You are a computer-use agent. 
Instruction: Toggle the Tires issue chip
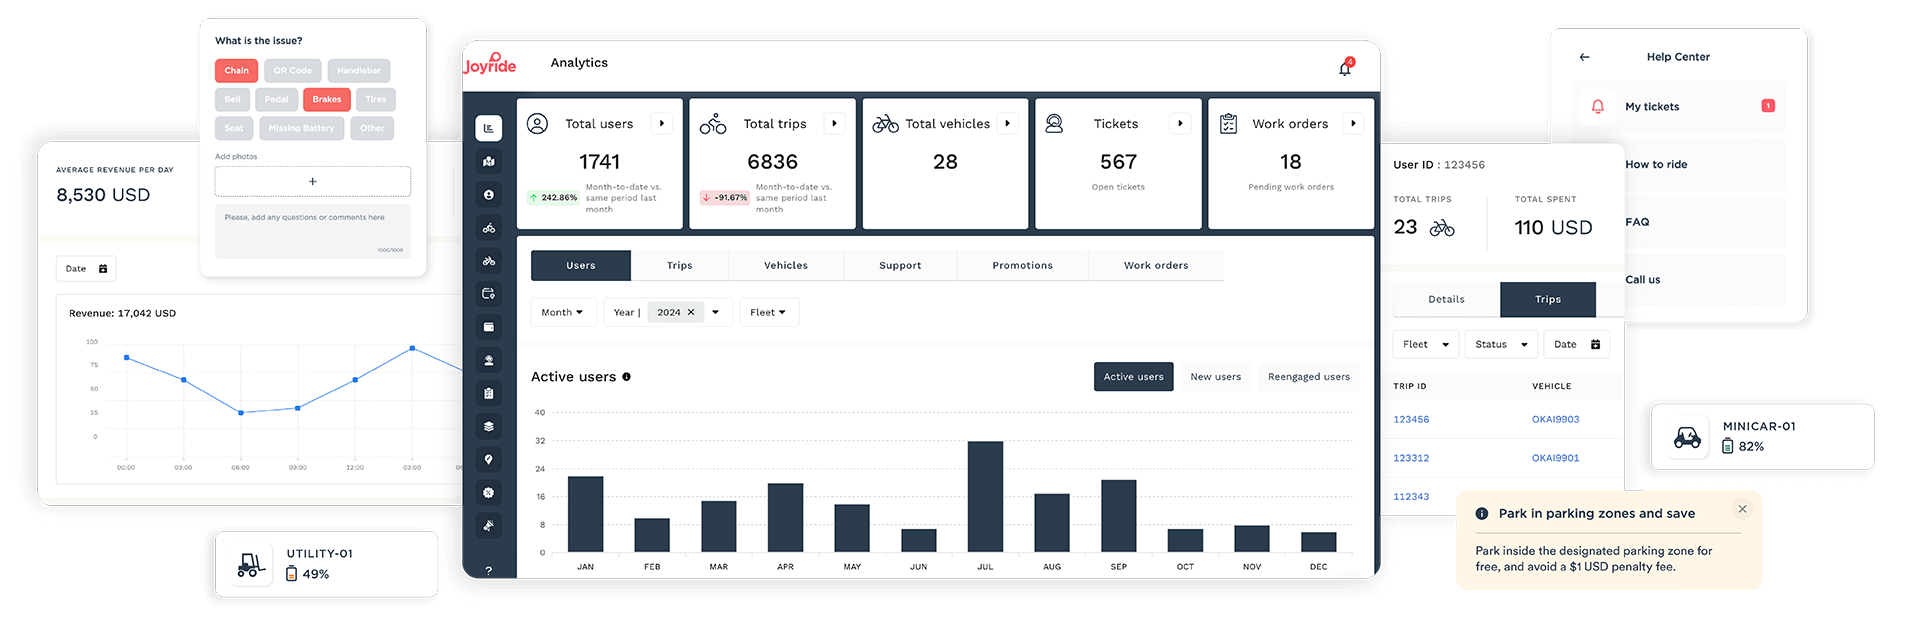(376, 99)
